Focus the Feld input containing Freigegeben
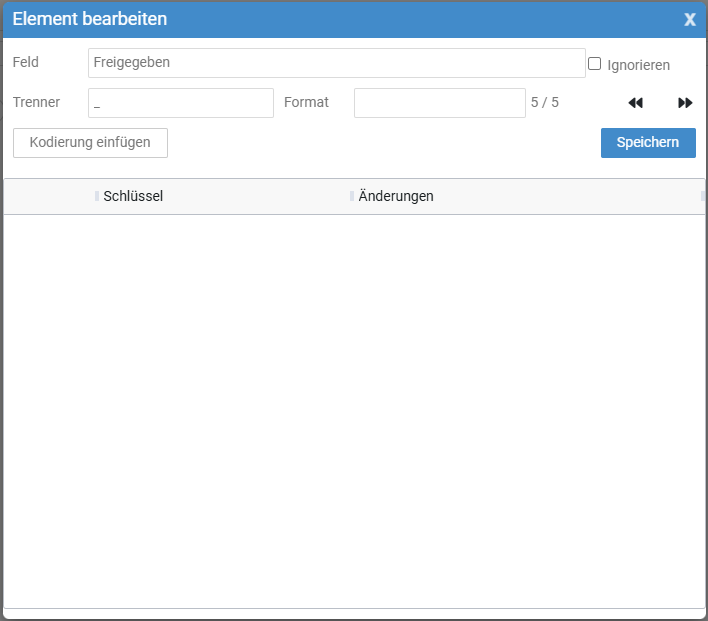The image size is (708, 621). click(x=336, y=63)
